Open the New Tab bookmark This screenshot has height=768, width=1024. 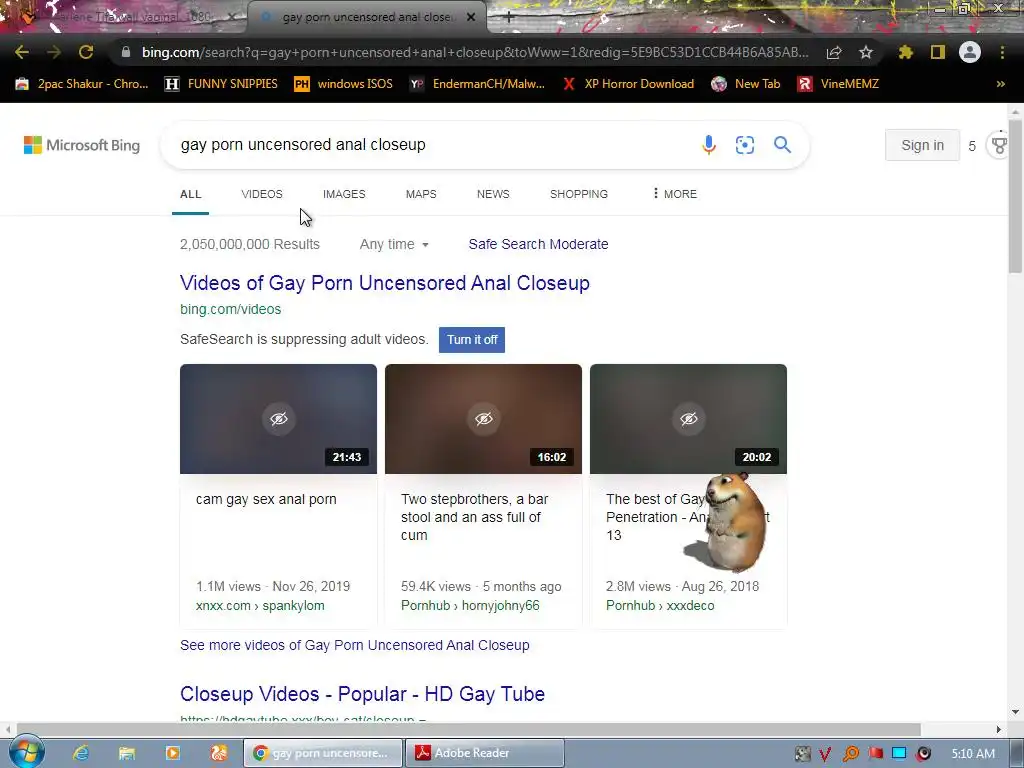coord(746,84)
